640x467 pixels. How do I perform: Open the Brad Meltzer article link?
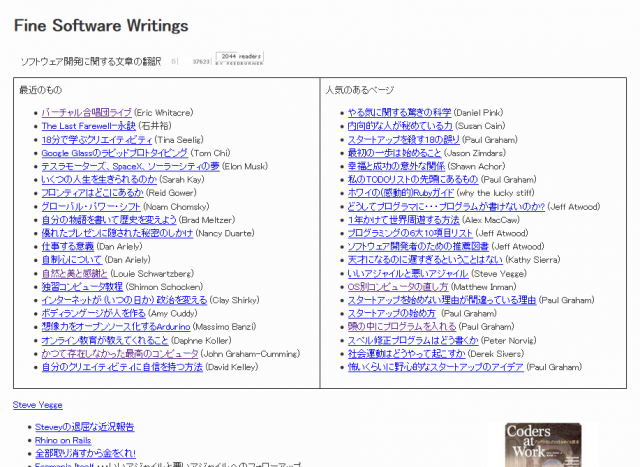click(109, 220)
